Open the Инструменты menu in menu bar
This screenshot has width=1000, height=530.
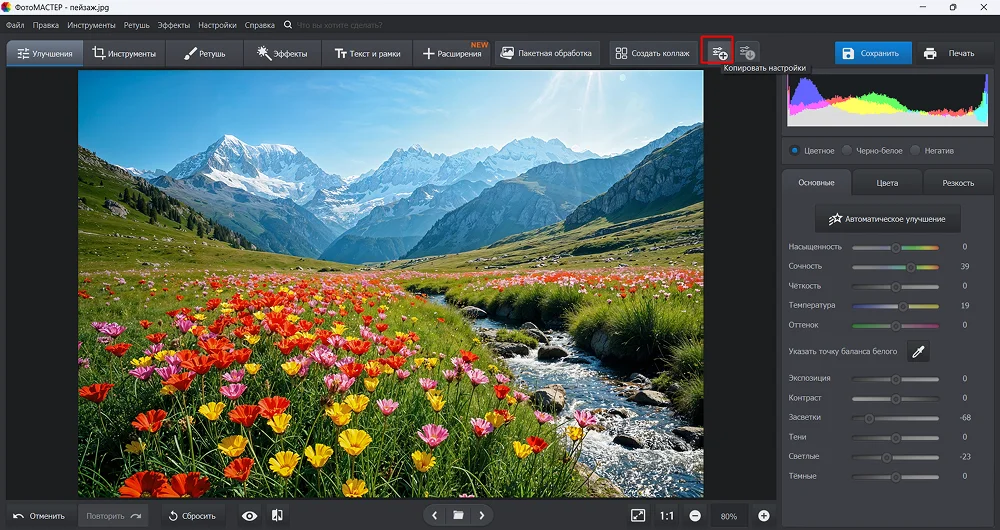pos(91,25)
